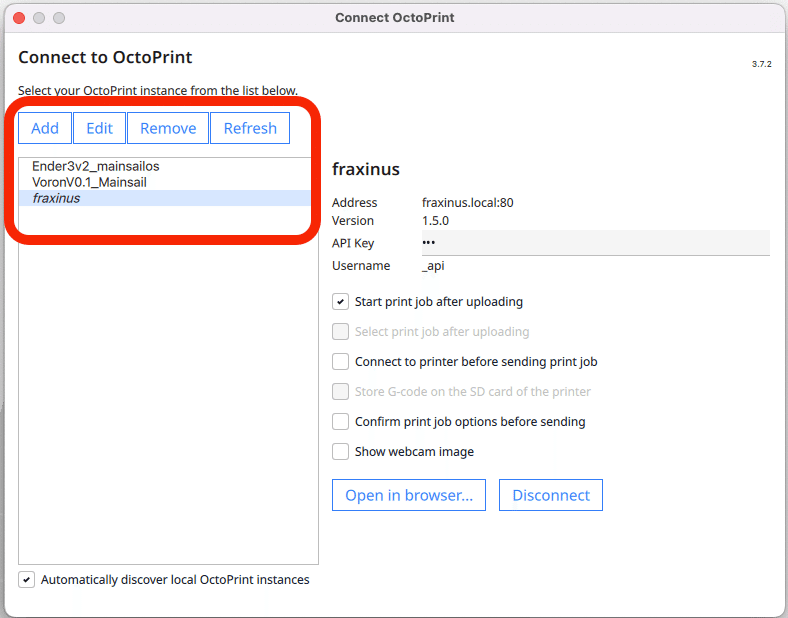This screenshot has height=618, width=788.
Task: Click the fraxinus heading in details panel
Action: [x=366, y=169]
